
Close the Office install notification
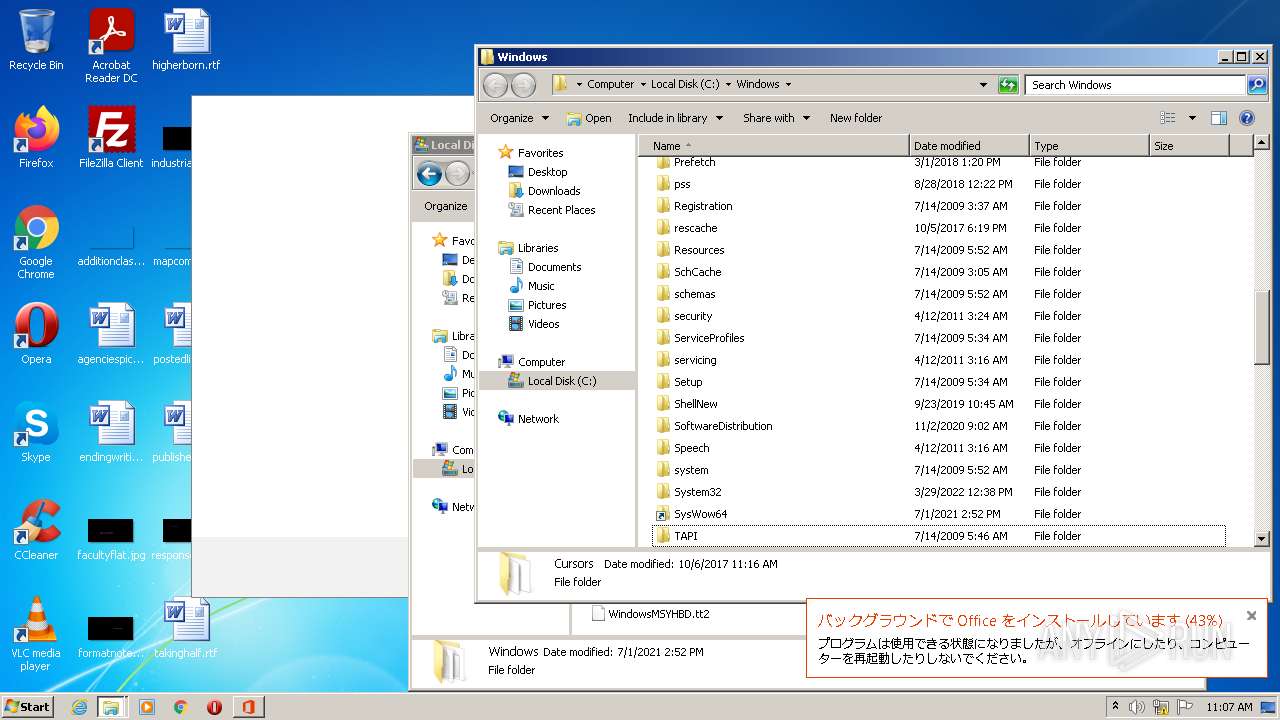coord(1251,615)
